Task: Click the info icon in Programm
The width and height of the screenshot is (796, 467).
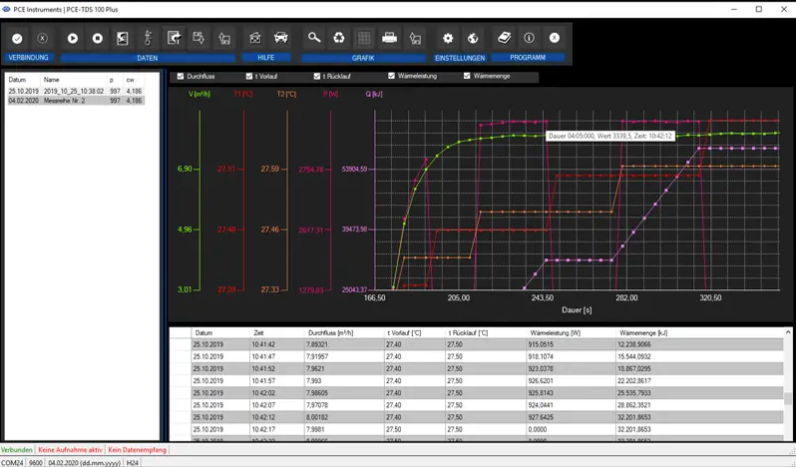Action: [x=529, y=38]
